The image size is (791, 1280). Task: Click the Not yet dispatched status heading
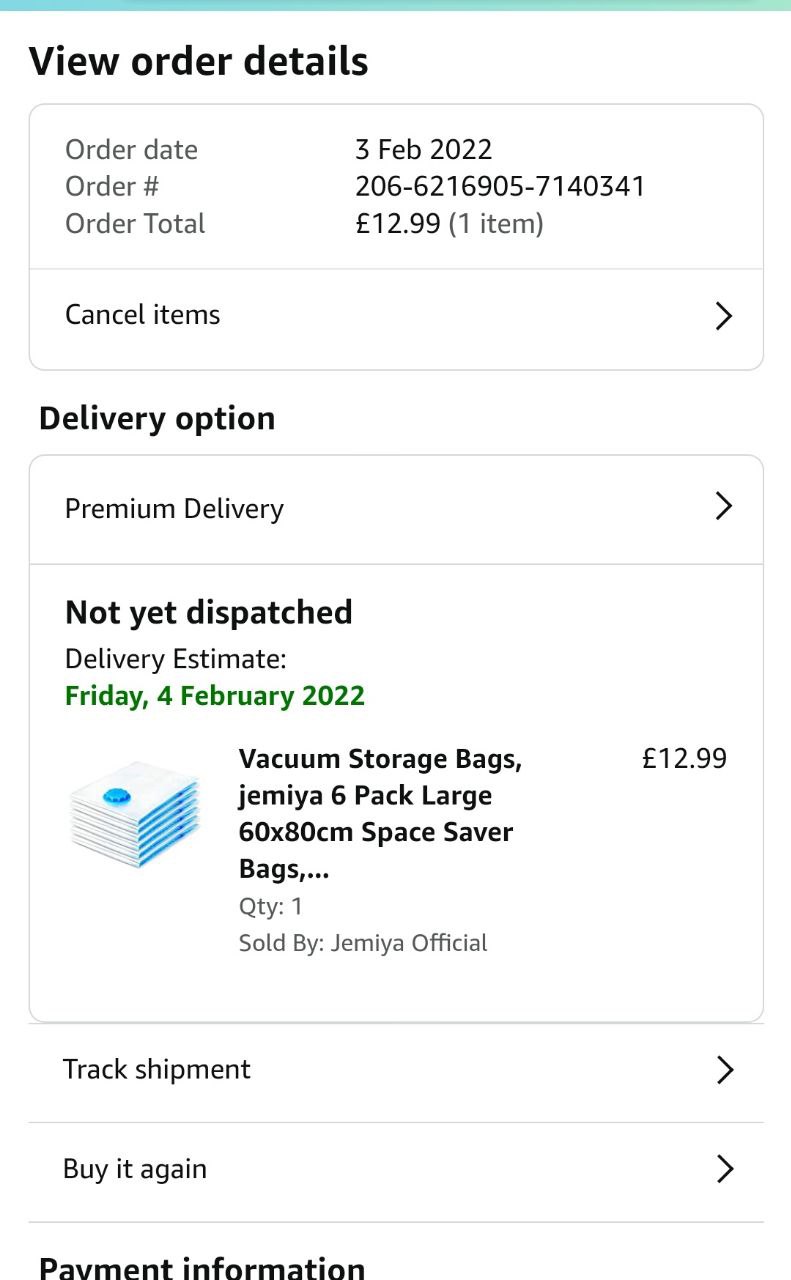(209, 612)
